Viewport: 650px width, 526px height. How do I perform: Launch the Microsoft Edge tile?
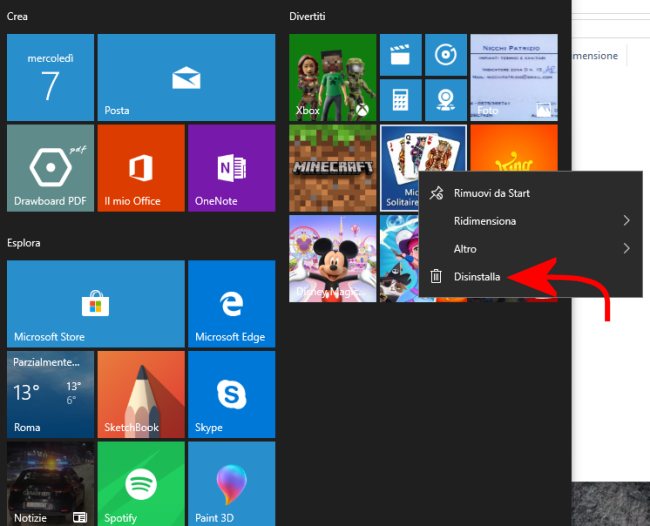[232, 304]
